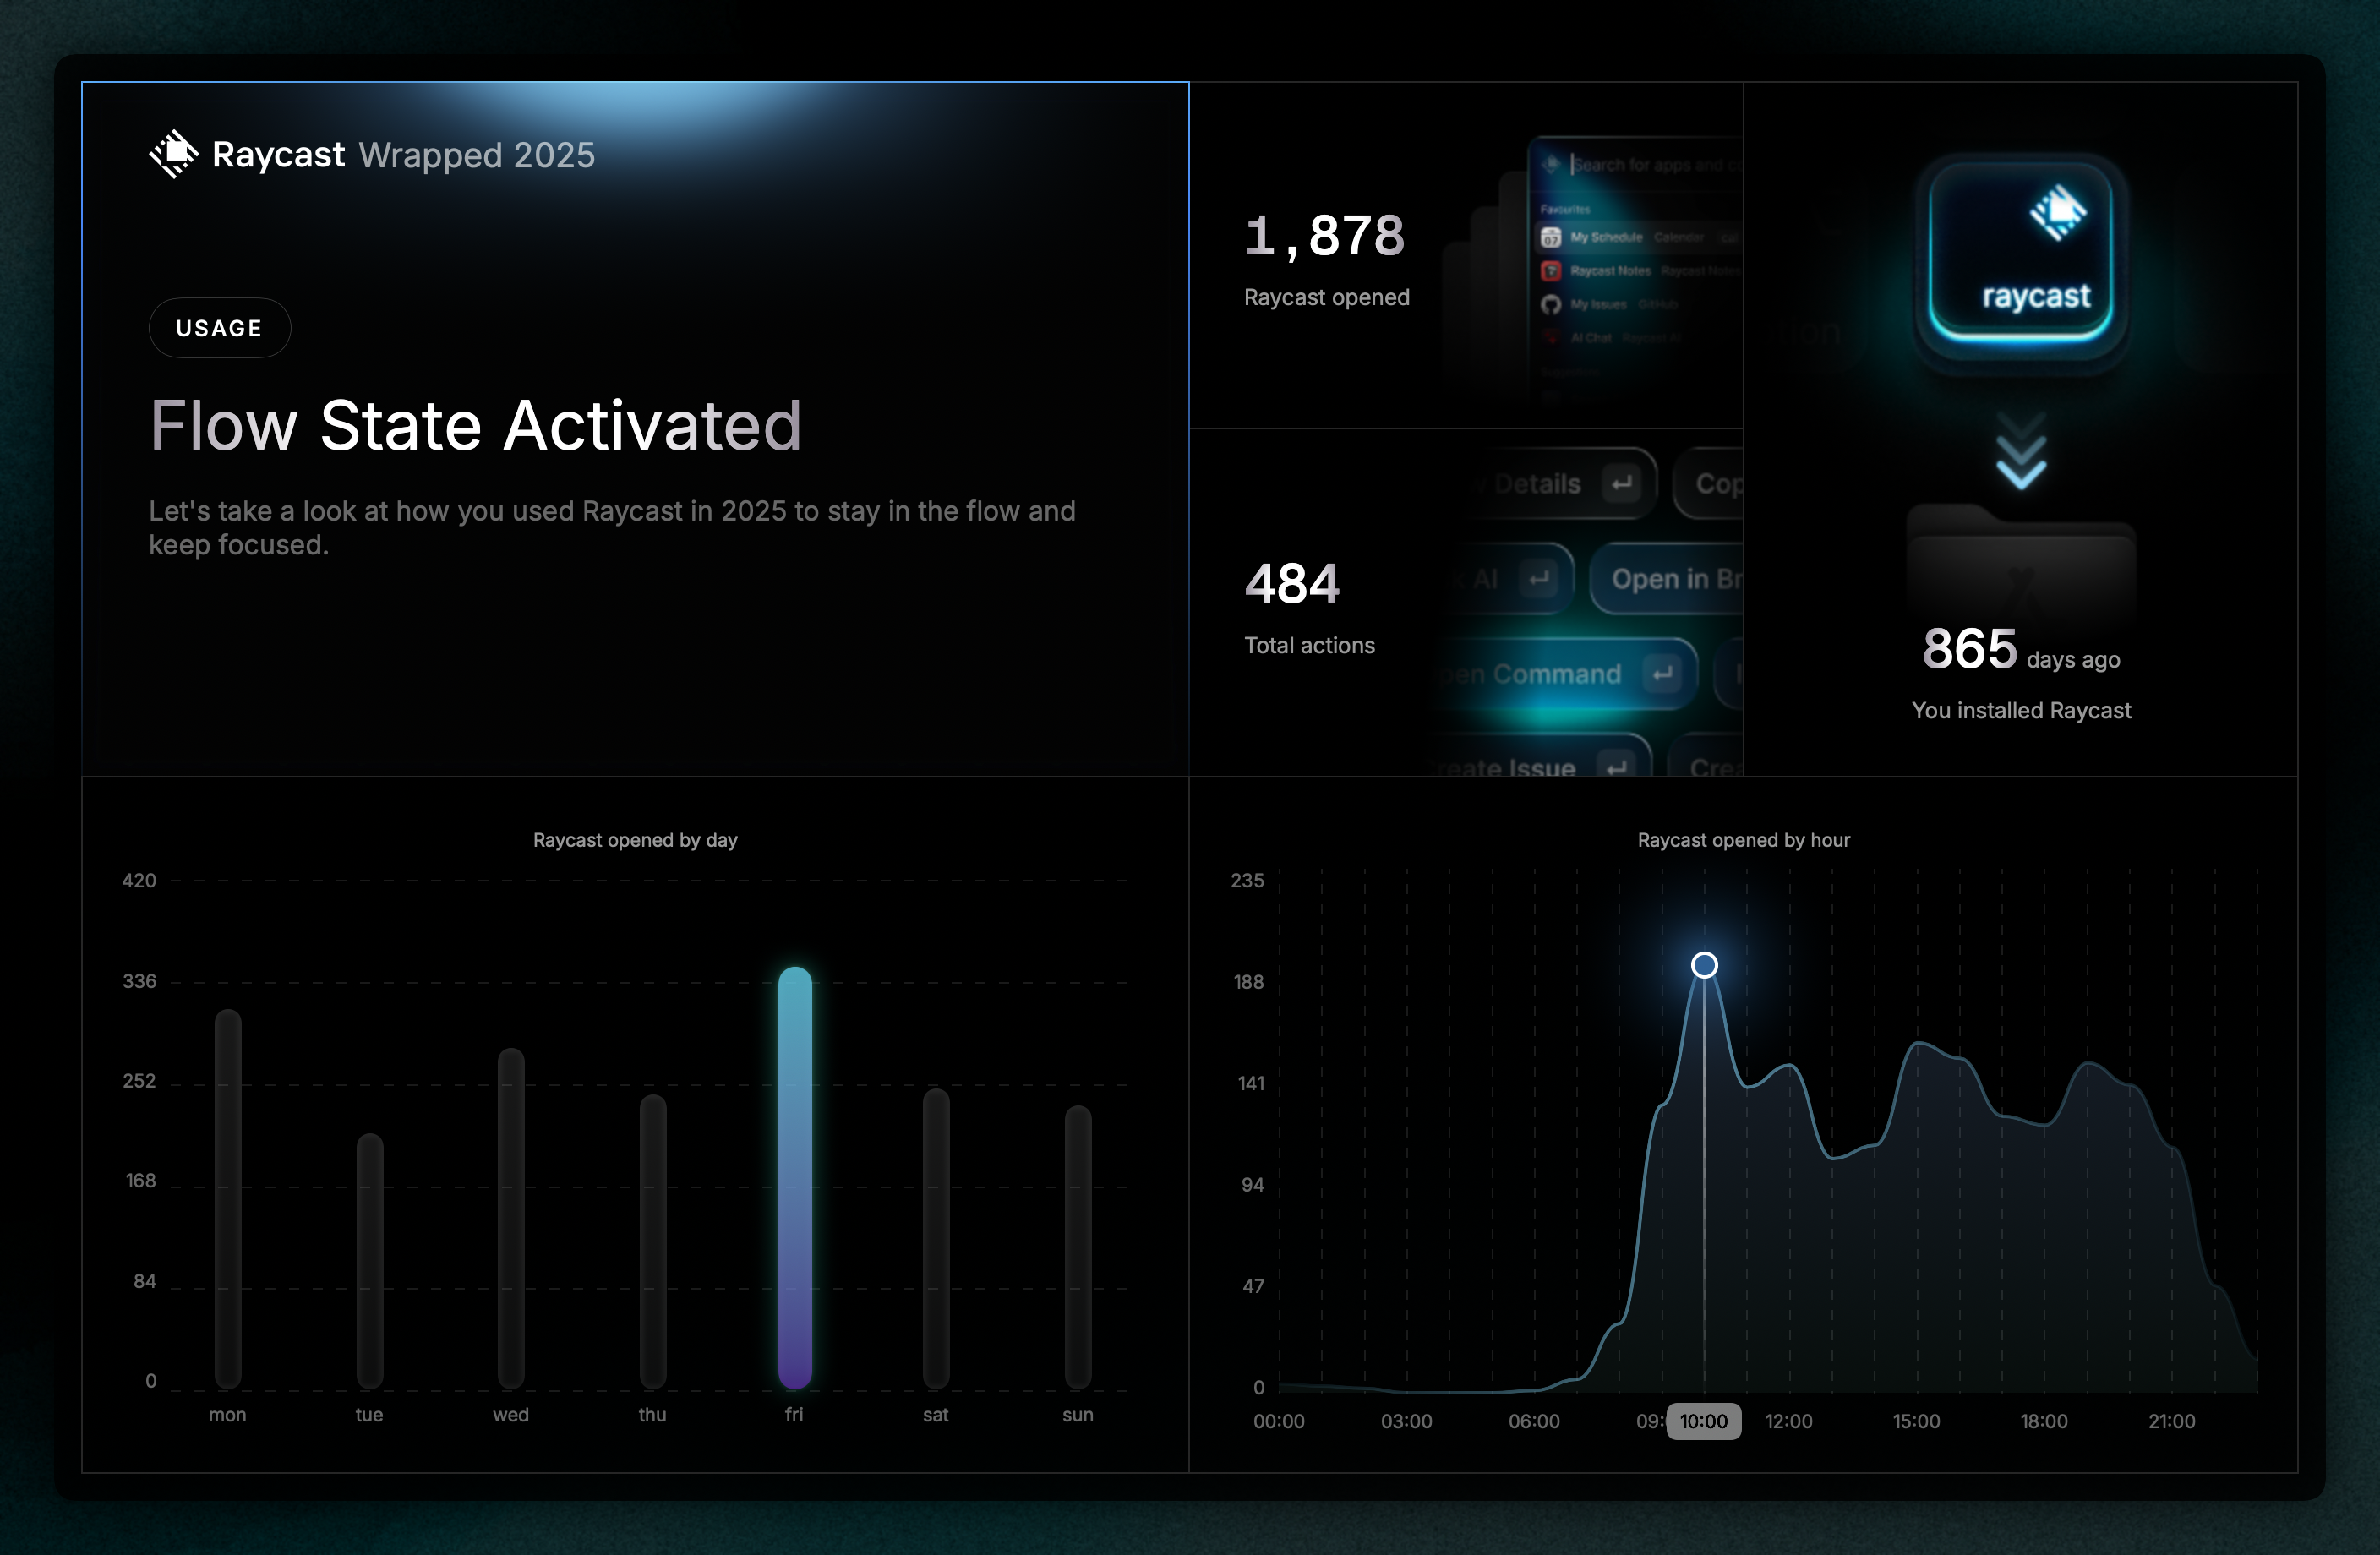
Task: Click the 1,878 Raycast opened stat
Action: pos(1324,237)
